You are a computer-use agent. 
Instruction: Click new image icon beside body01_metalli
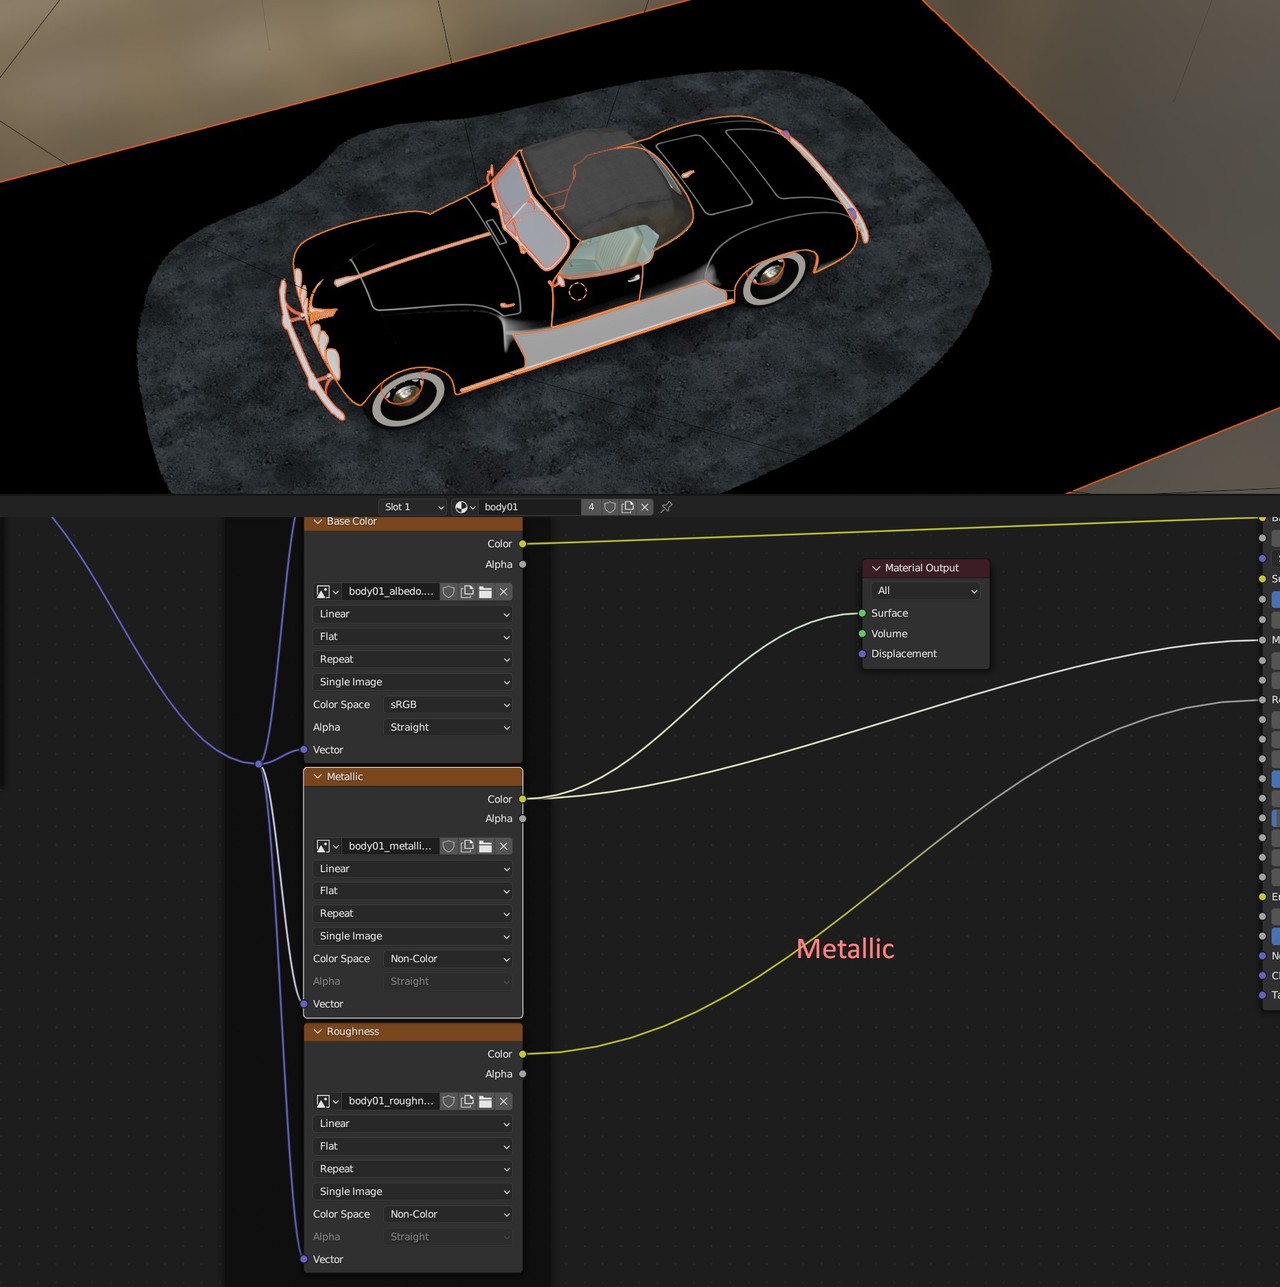pos(467,846)
